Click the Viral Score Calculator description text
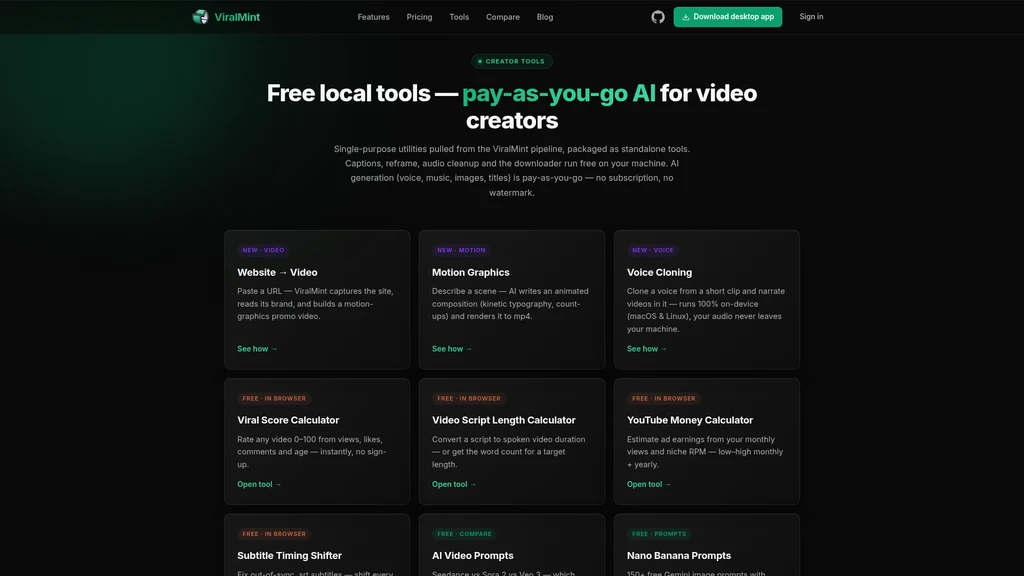Image resolution: width=1024 pixels, height=576 pixels. pos(312,452)
